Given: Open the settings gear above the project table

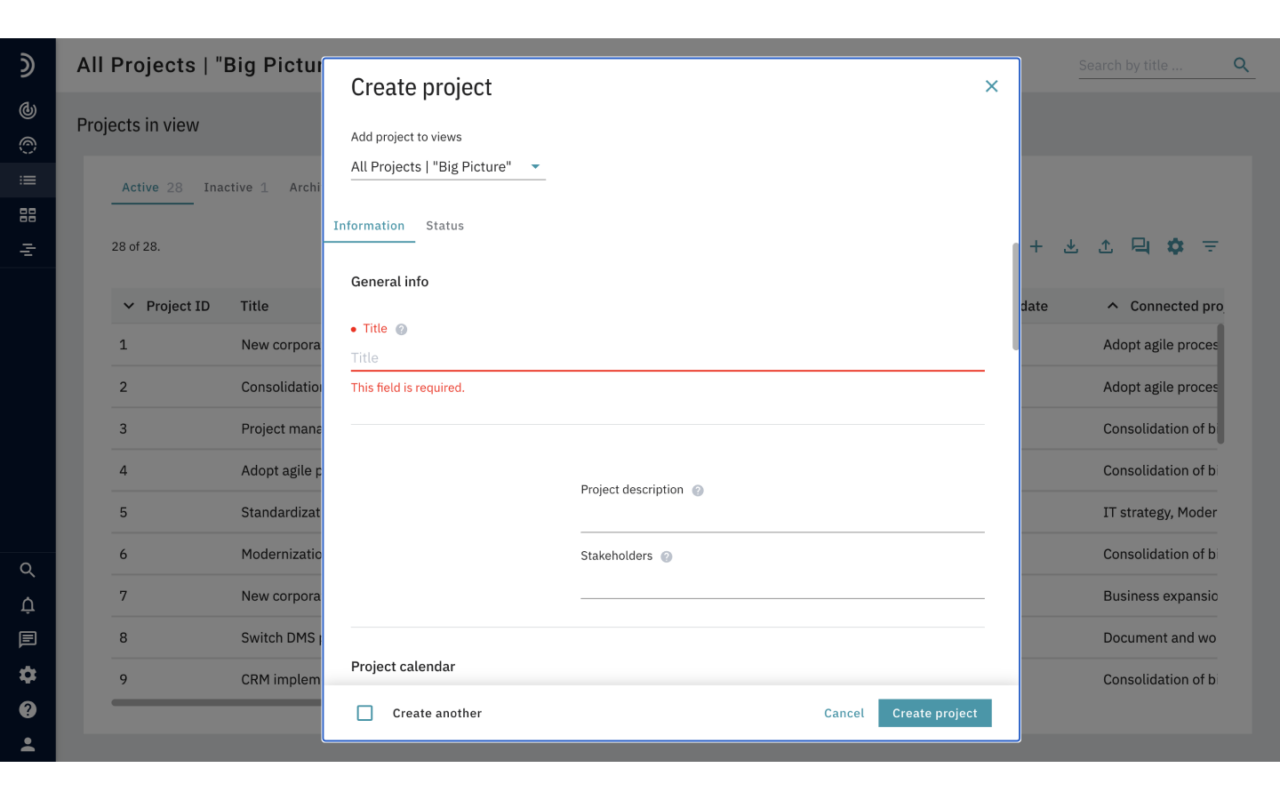Looking at the screenshot, I should (x=1175, y=246).
